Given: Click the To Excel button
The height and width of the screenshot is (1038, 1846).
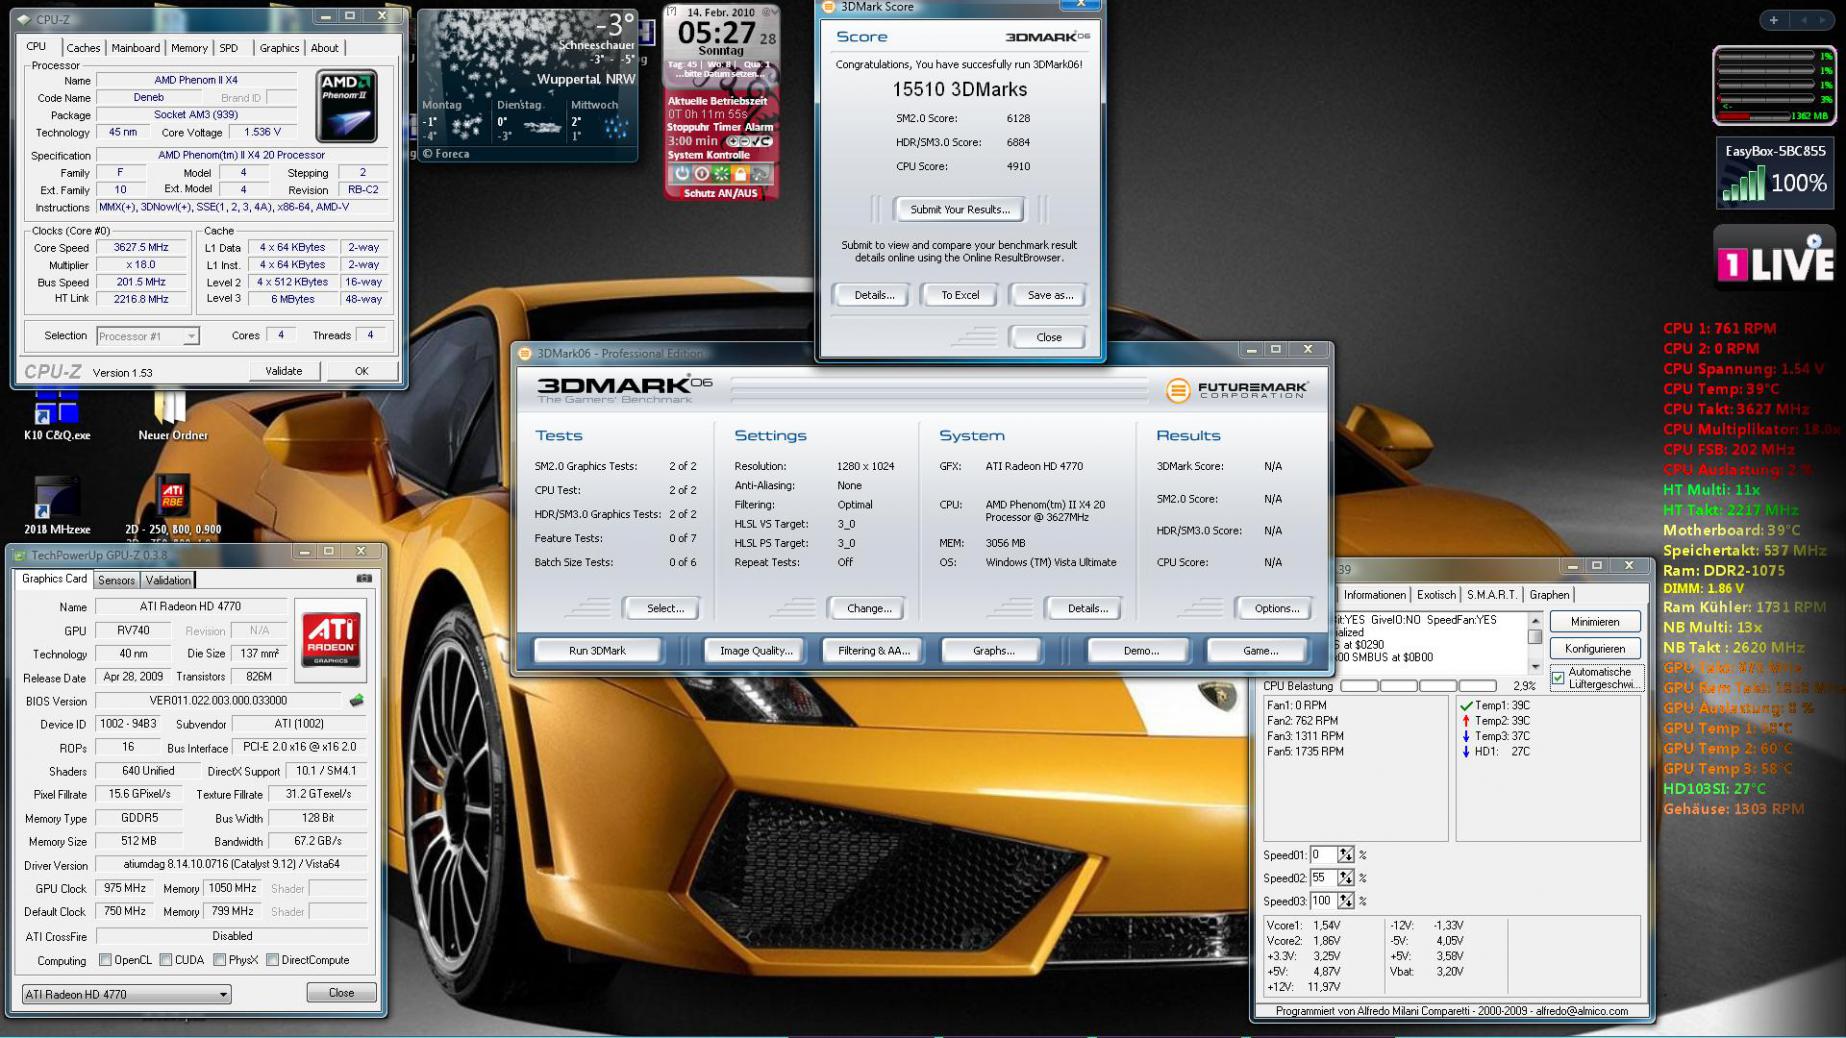Looking at the screenshot, I should (960, 295).
